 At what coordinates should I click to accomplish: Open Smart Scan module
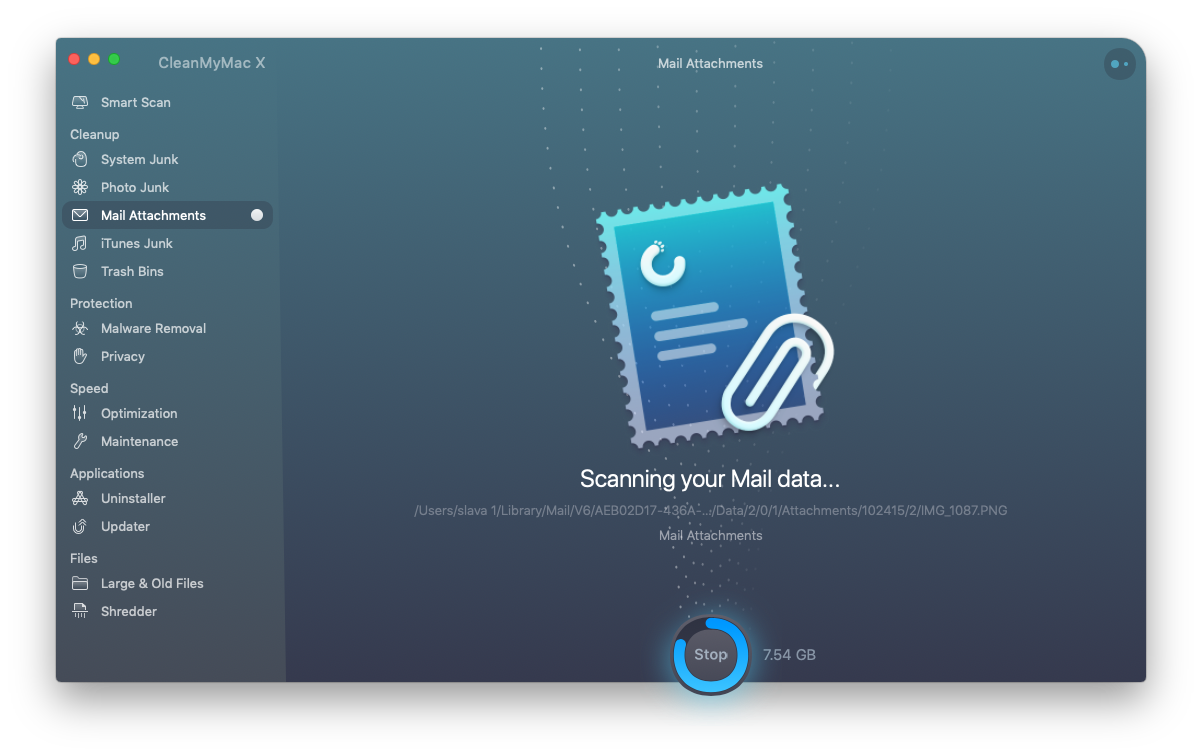pos(167,102)
